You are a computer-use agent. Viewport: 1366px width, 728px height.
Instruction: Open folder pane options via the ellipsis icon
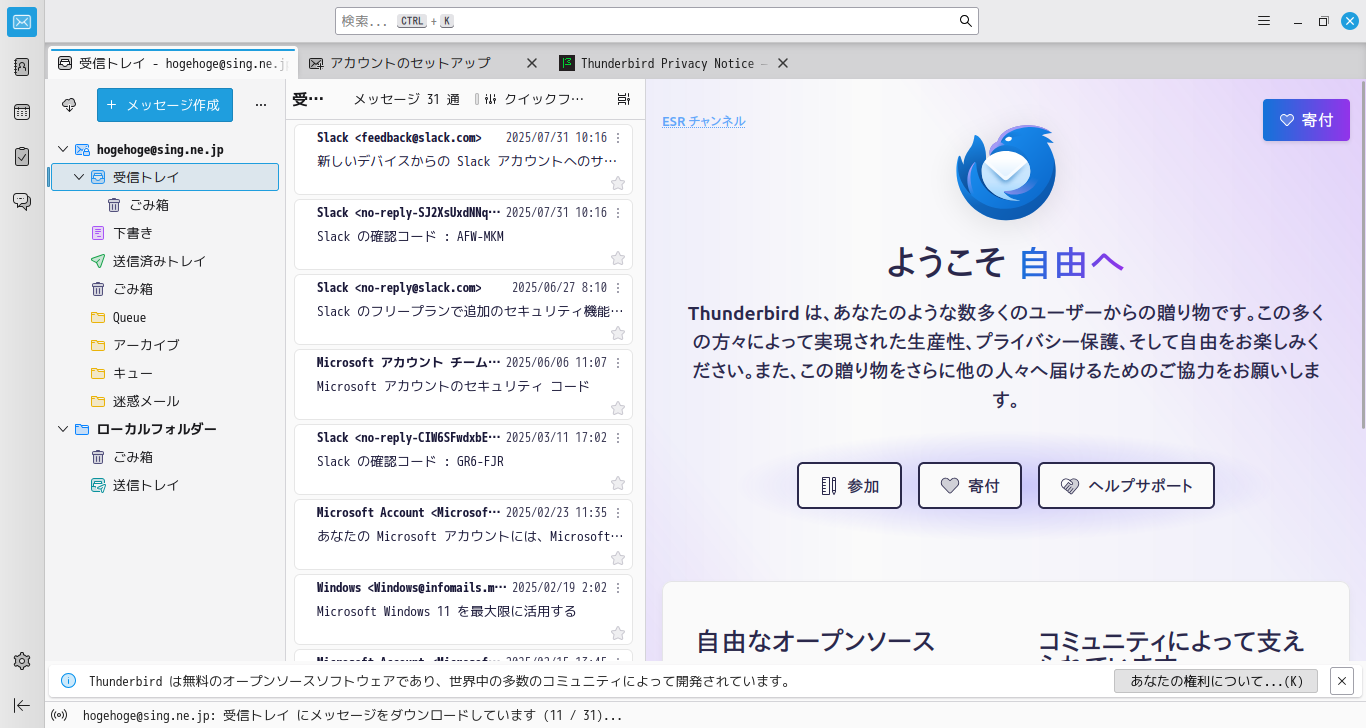tap(261, 104)
